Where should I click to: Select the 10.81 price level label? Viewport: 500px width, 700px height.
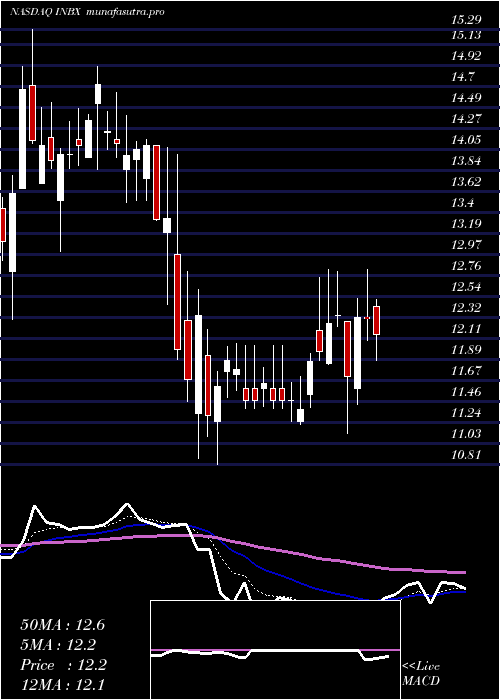click(x=466, y=455)
